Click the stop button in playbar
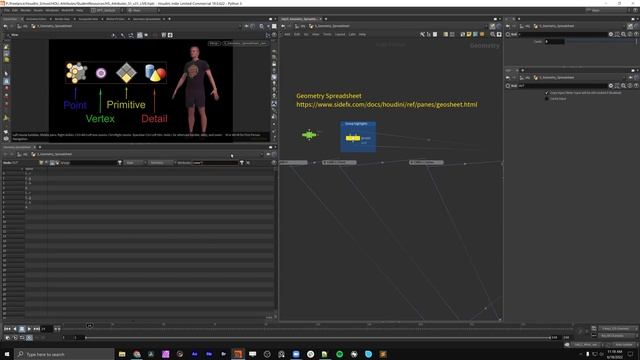 tap(22, 329)
